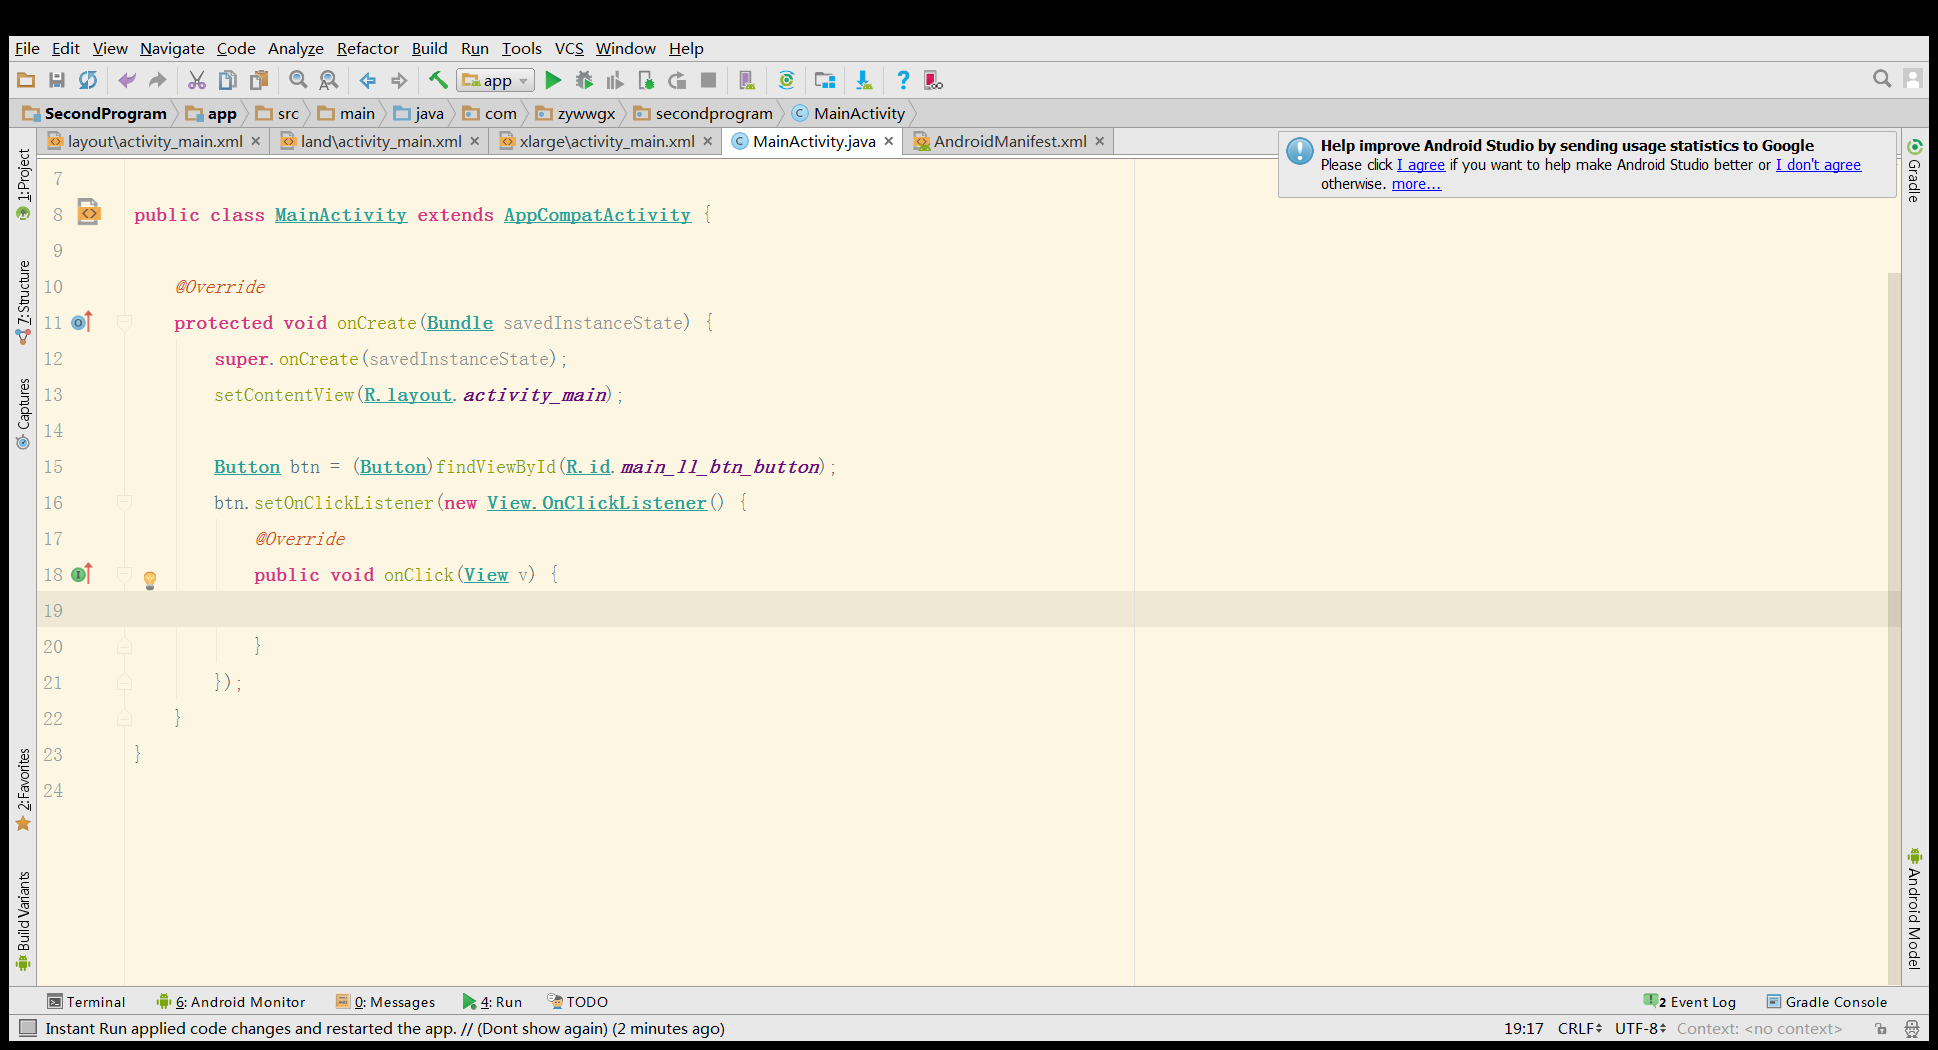Click the Synchronize refresh icon
This screenshot has height=1050, width=1938.
(88, 81)
